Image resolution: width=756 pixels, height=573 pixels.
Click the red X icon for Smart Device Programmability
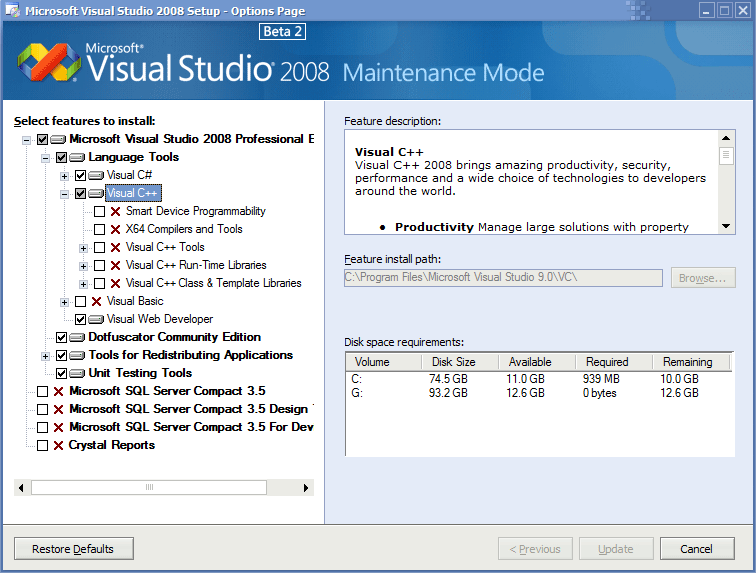[x=115, y=211]
